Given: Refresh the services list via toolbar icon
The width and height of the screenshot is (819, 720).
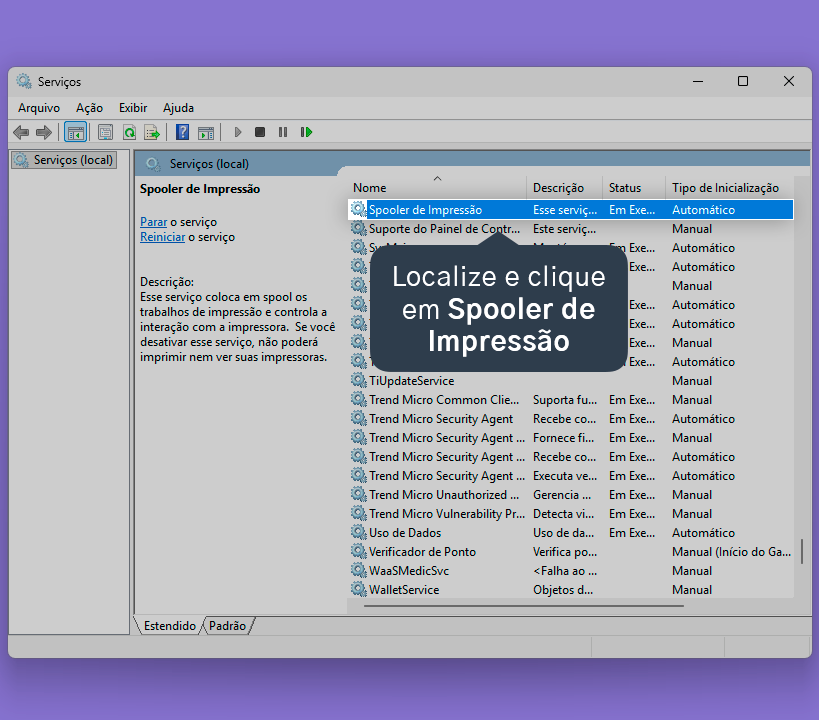Looking at the screenshot, I should pyautogui.click(x=129, y=132).
